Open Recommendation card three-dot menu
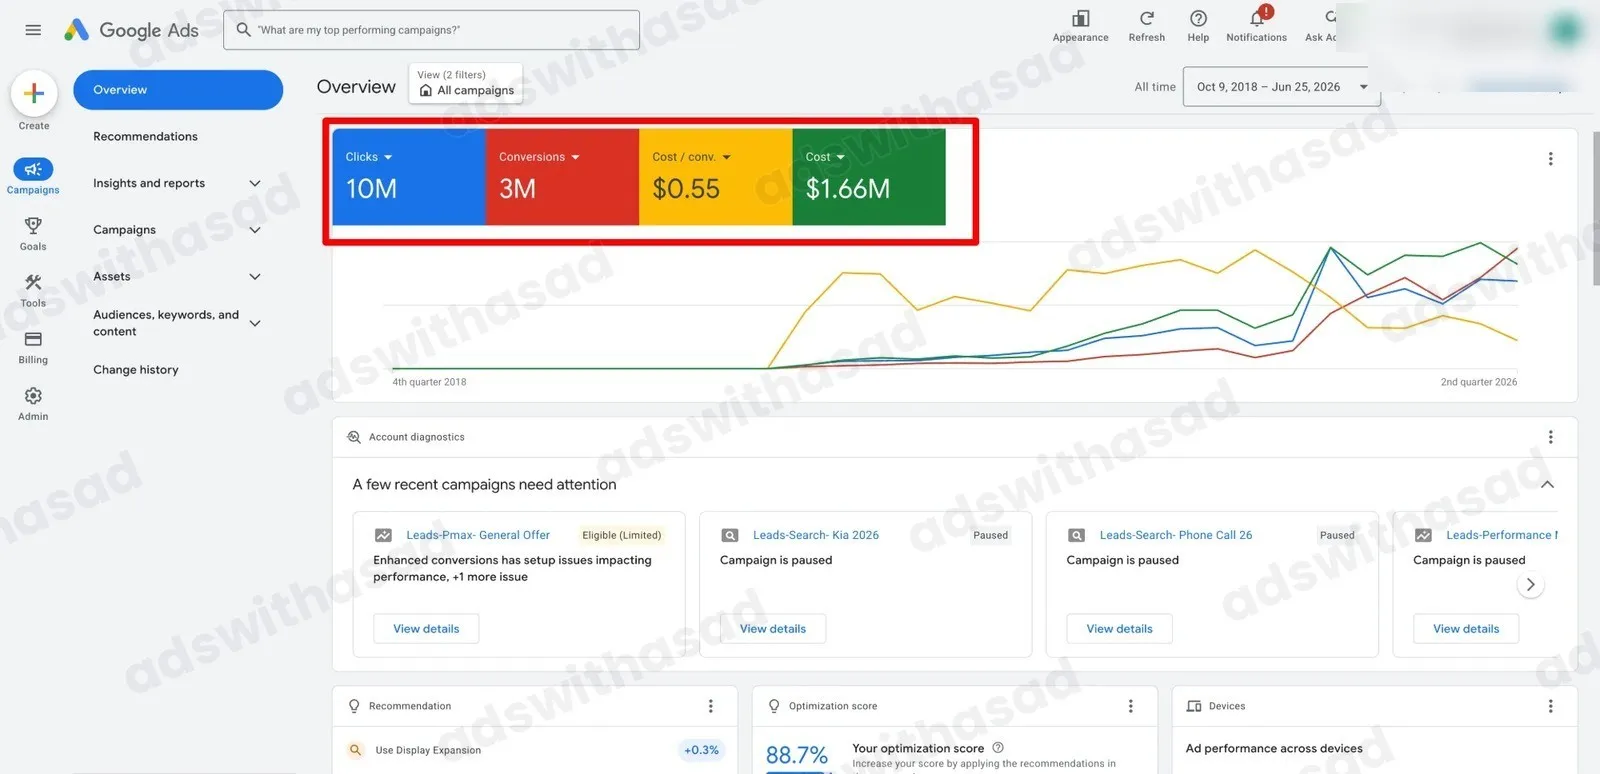Screen dimensions: 1600x774 [x=711, y=706]
